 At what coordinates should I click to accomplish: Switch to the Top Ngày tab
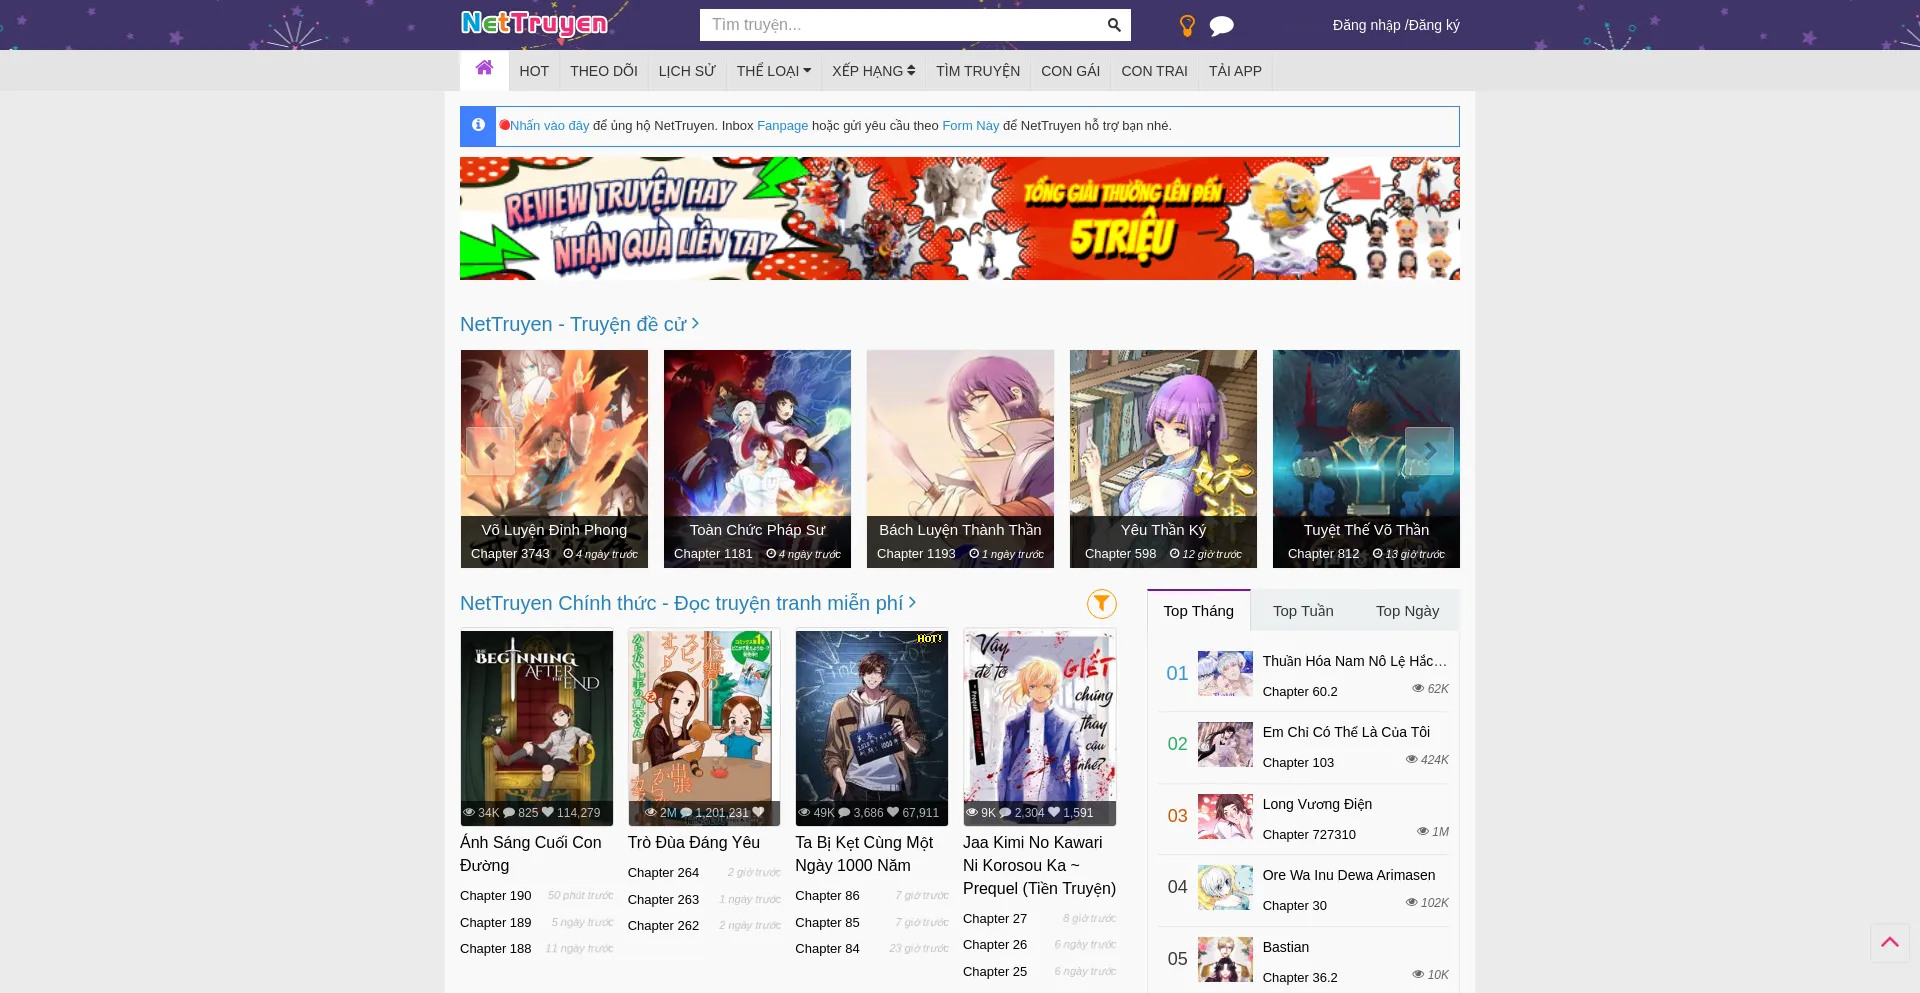(x=1407, y=611)
